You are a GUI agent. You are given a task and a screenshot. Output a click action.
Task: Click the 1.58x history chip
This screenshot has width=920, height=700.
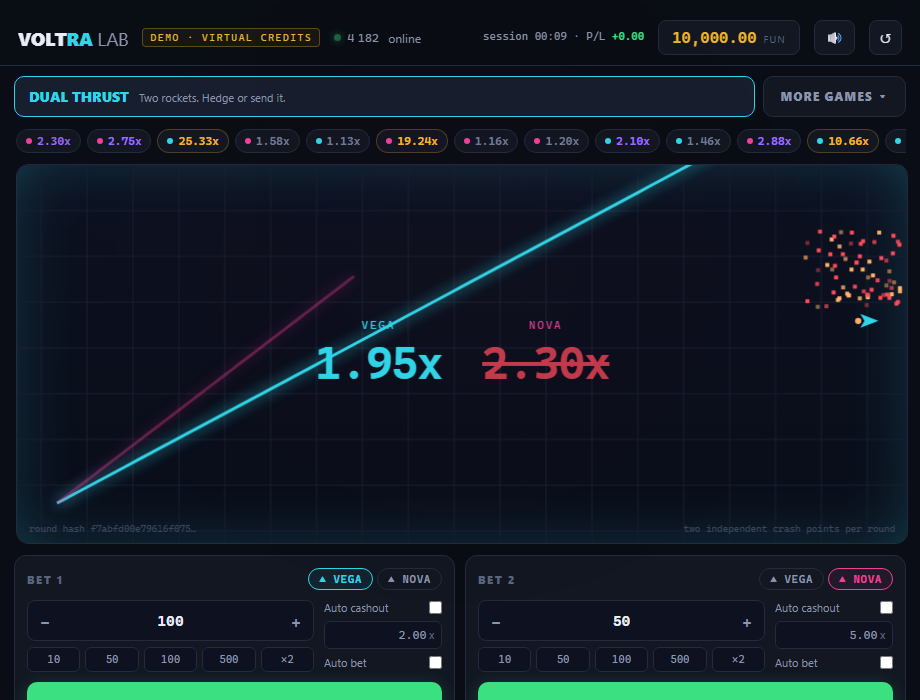[268, 141]
